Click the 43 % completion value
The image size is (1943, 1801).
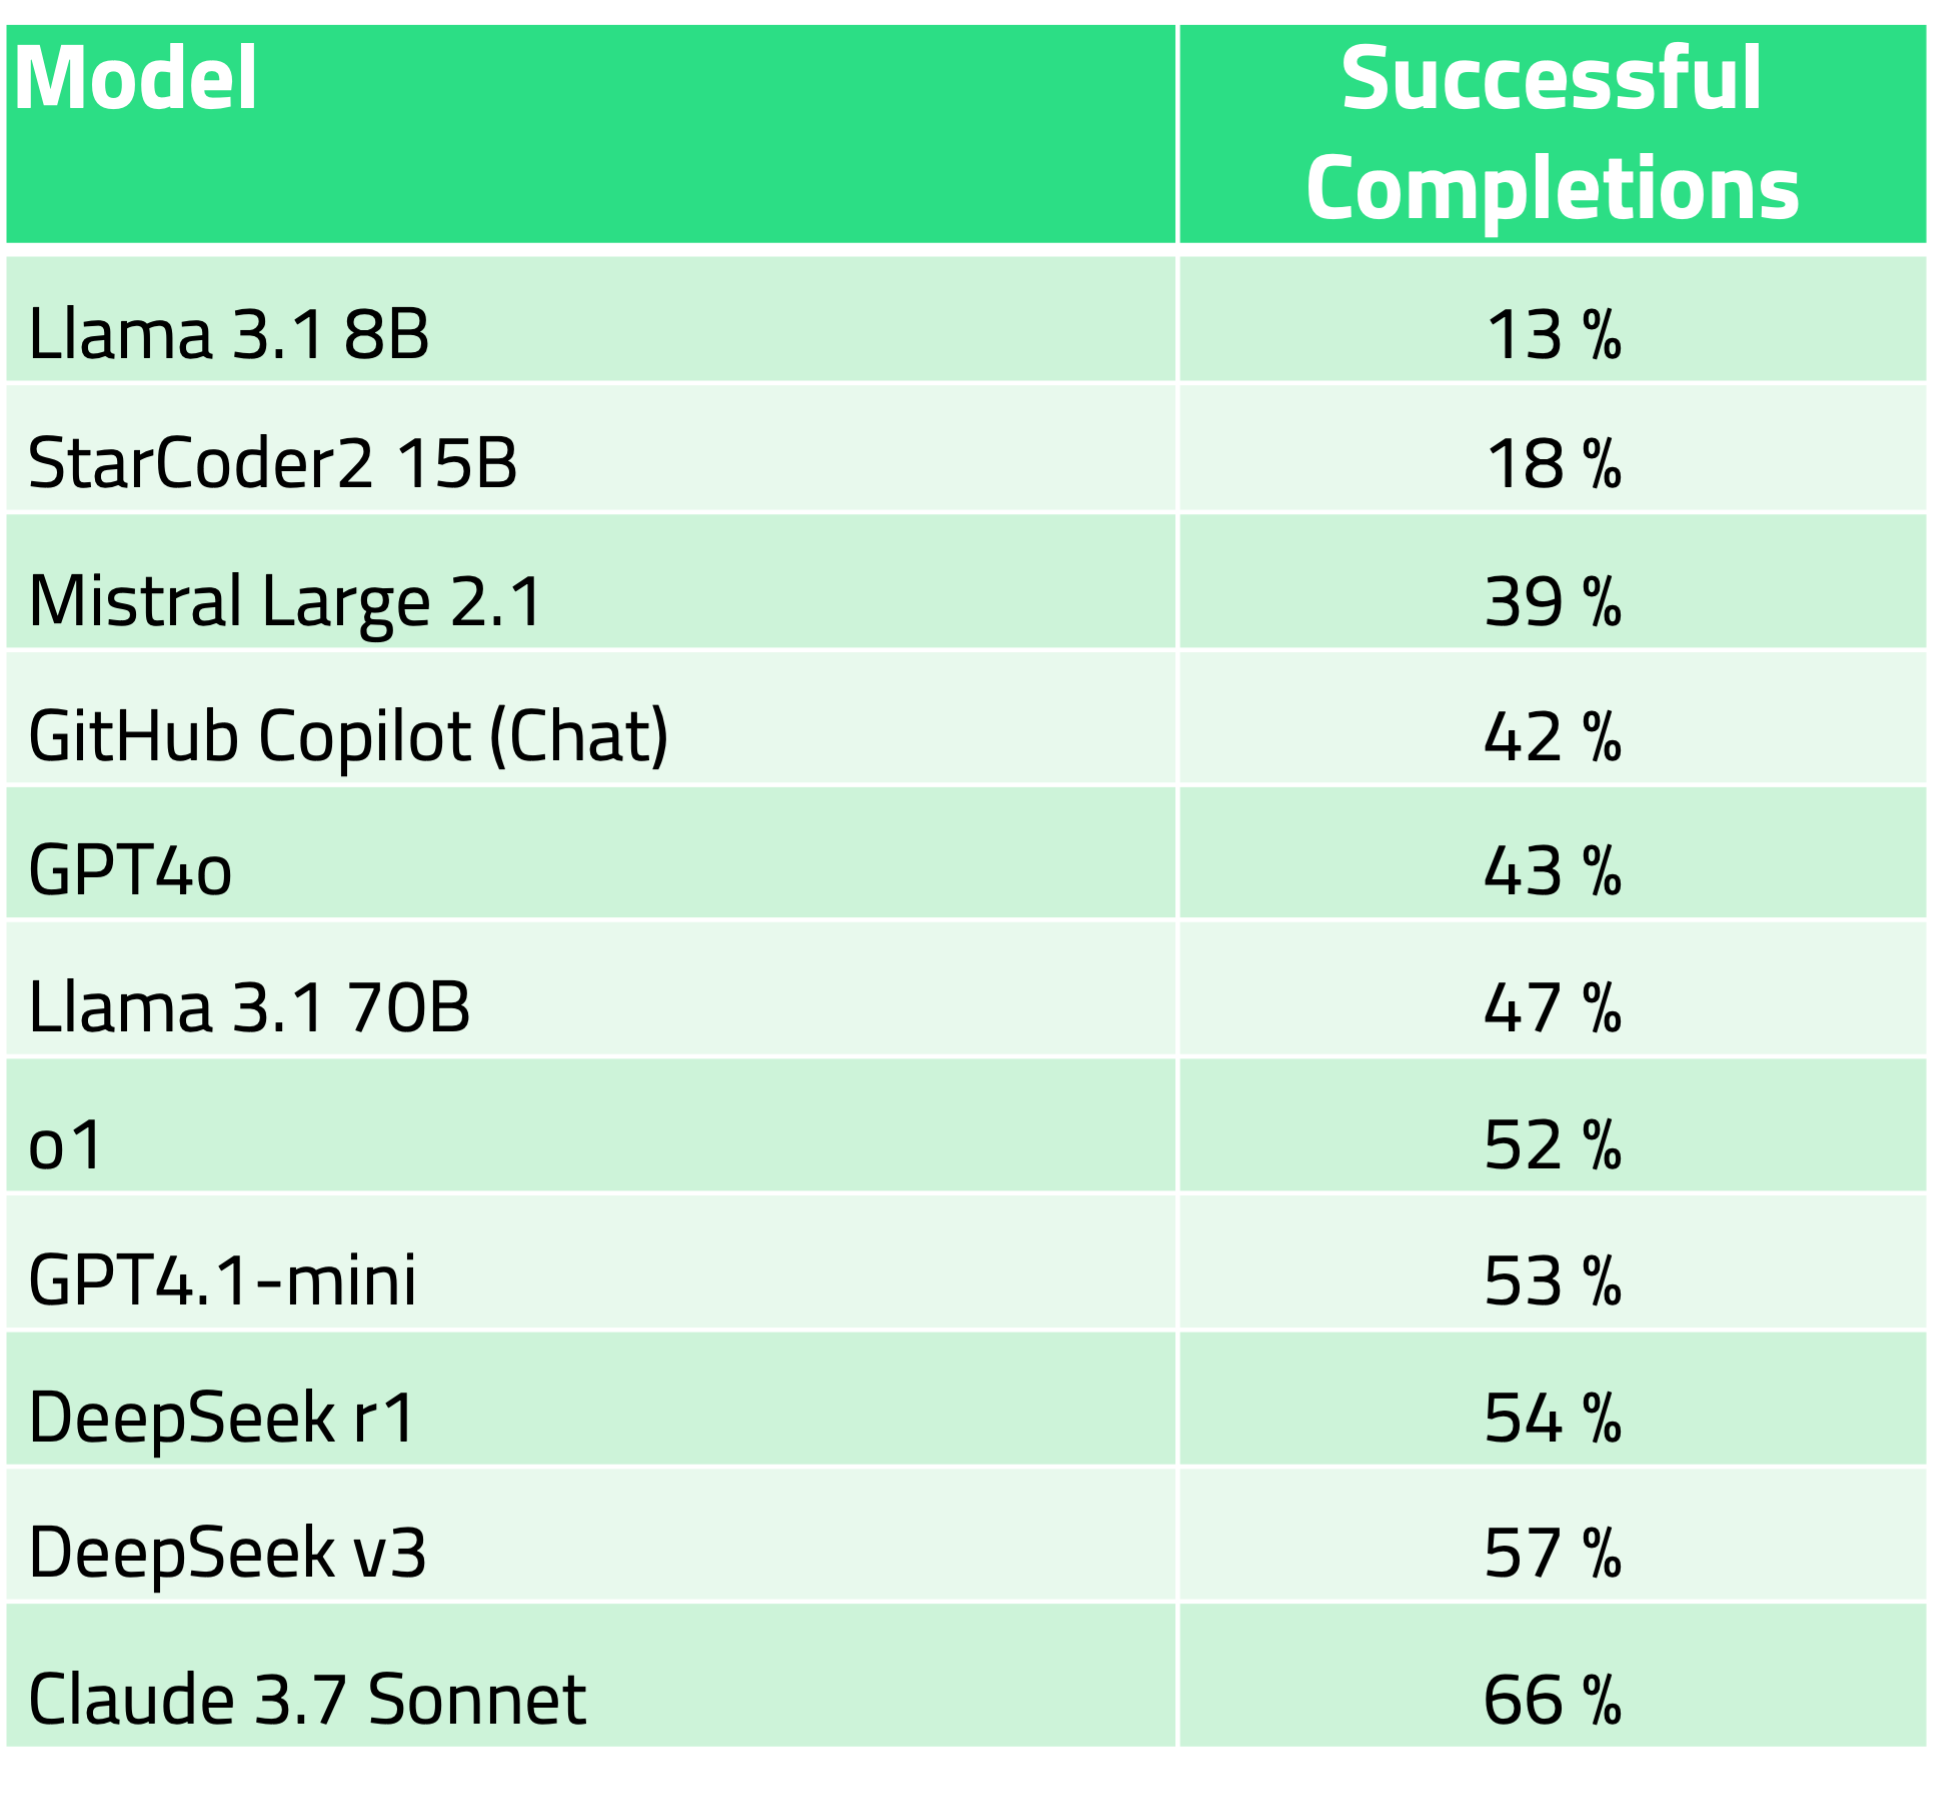coord(1552,871)
